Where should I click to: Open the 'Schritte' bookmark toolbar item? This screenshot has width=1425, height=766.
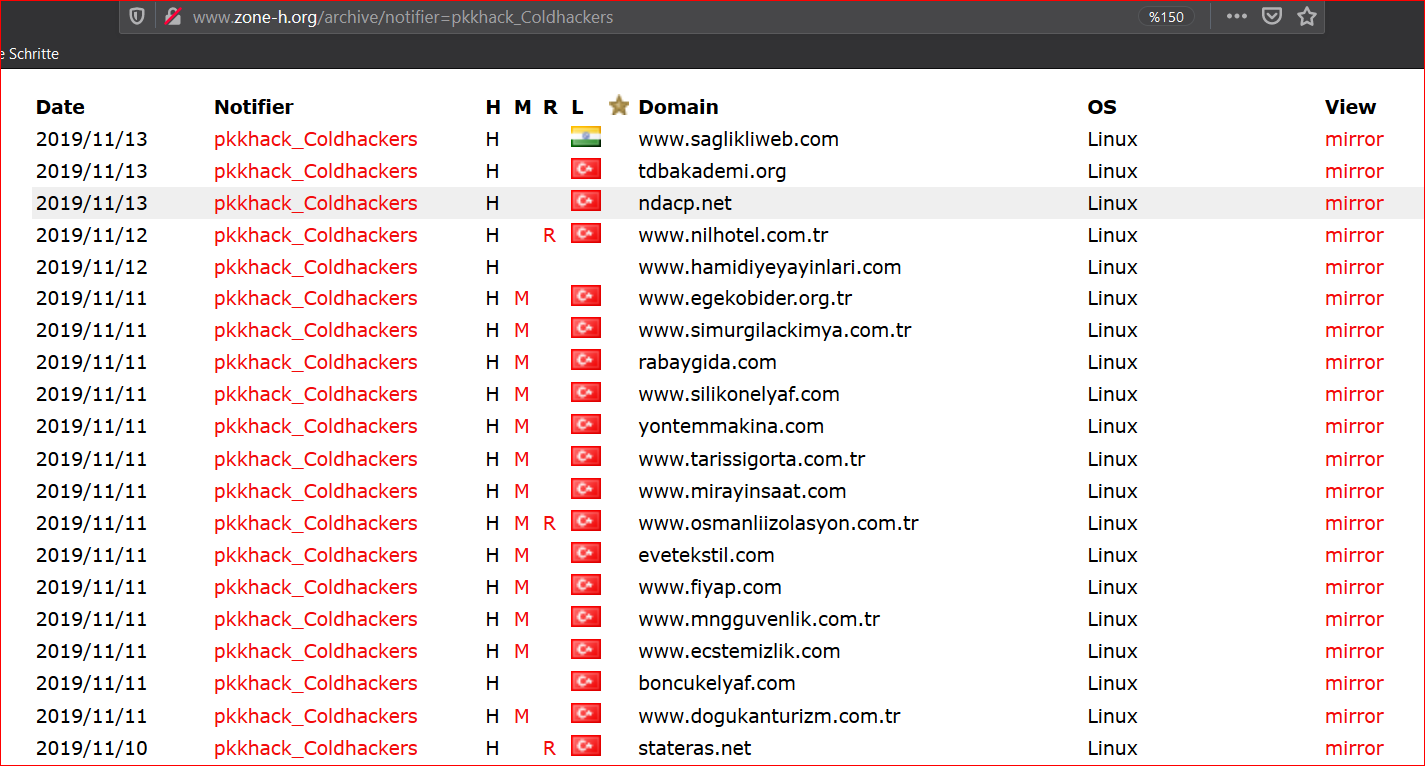(32, 54)
